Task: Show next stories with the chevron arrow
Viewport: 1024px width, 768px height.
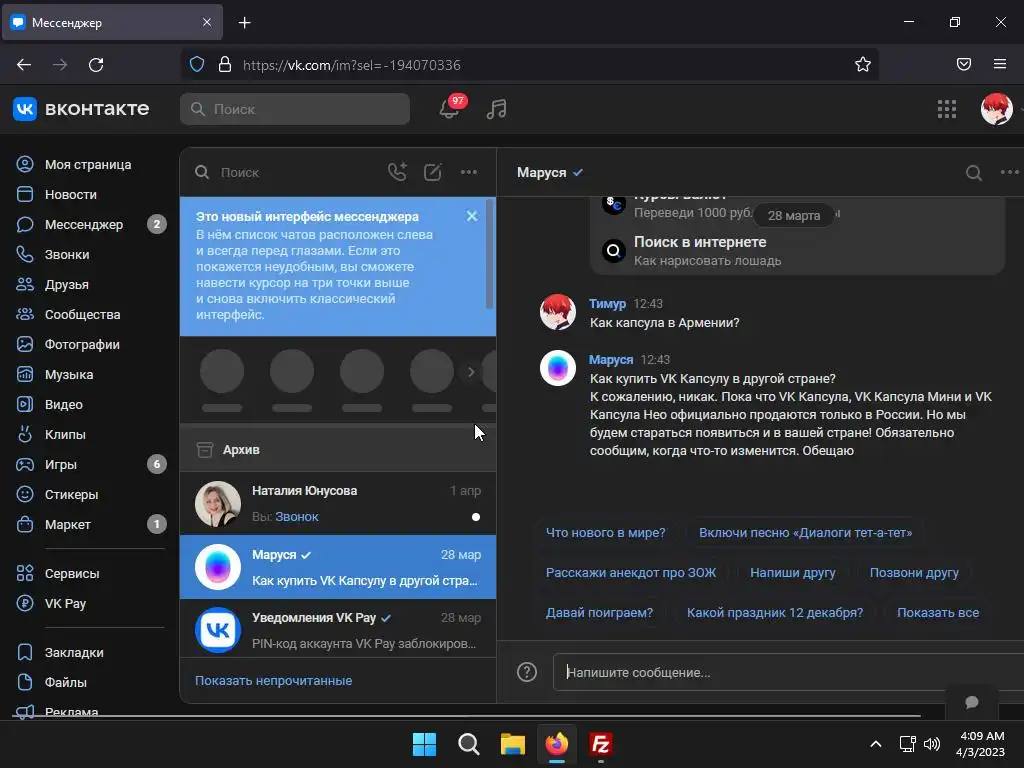Action: (x=471, y=372)
